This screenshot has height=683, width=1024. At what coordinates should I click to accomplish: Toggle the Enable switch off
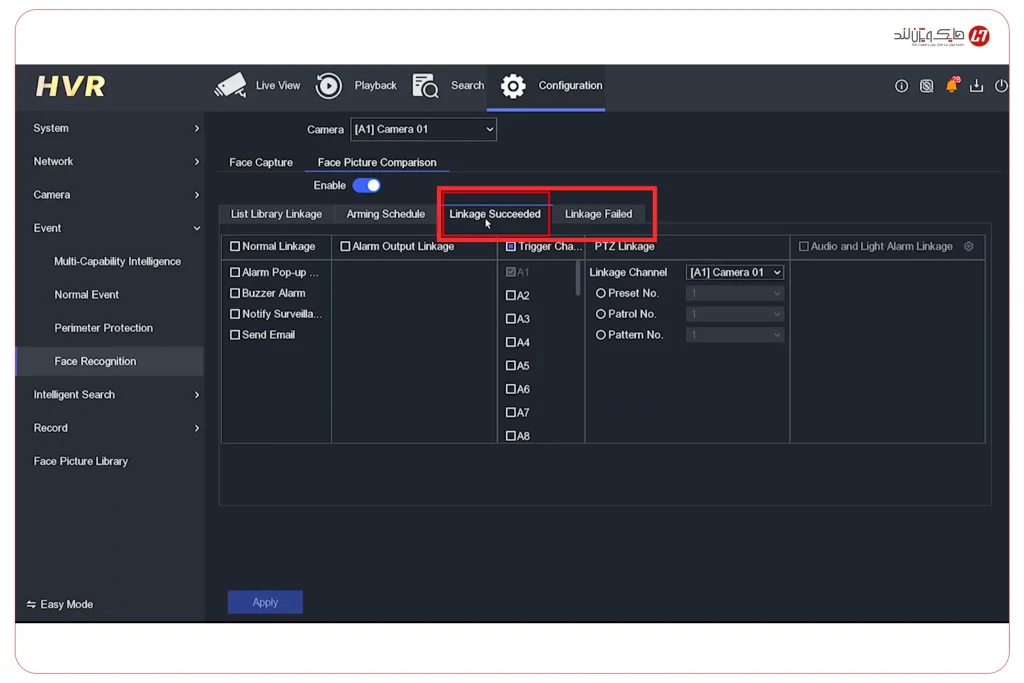(366, 185)
